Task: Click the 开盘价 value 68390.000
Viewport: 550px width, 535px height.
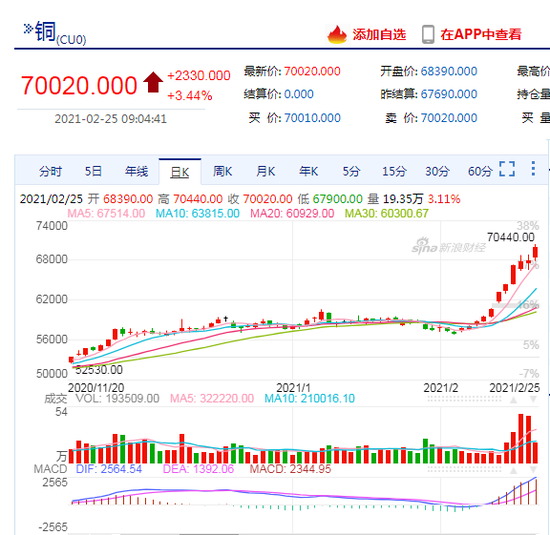Action: click(x=449, y=71)
